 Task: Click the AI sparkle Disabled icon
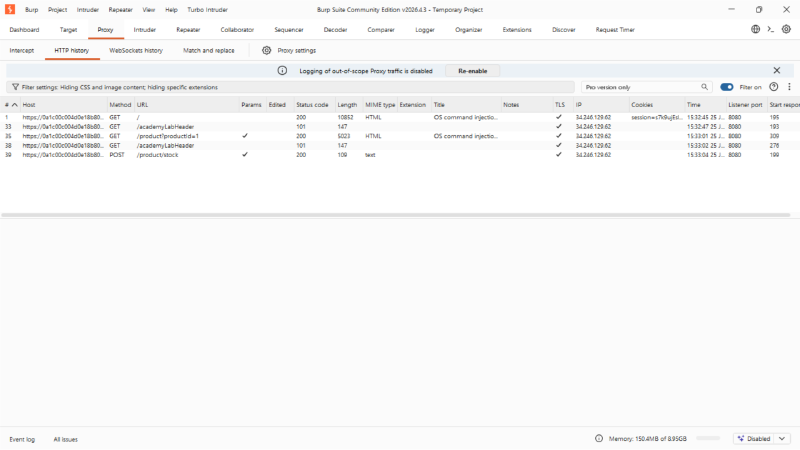[741, 438]
